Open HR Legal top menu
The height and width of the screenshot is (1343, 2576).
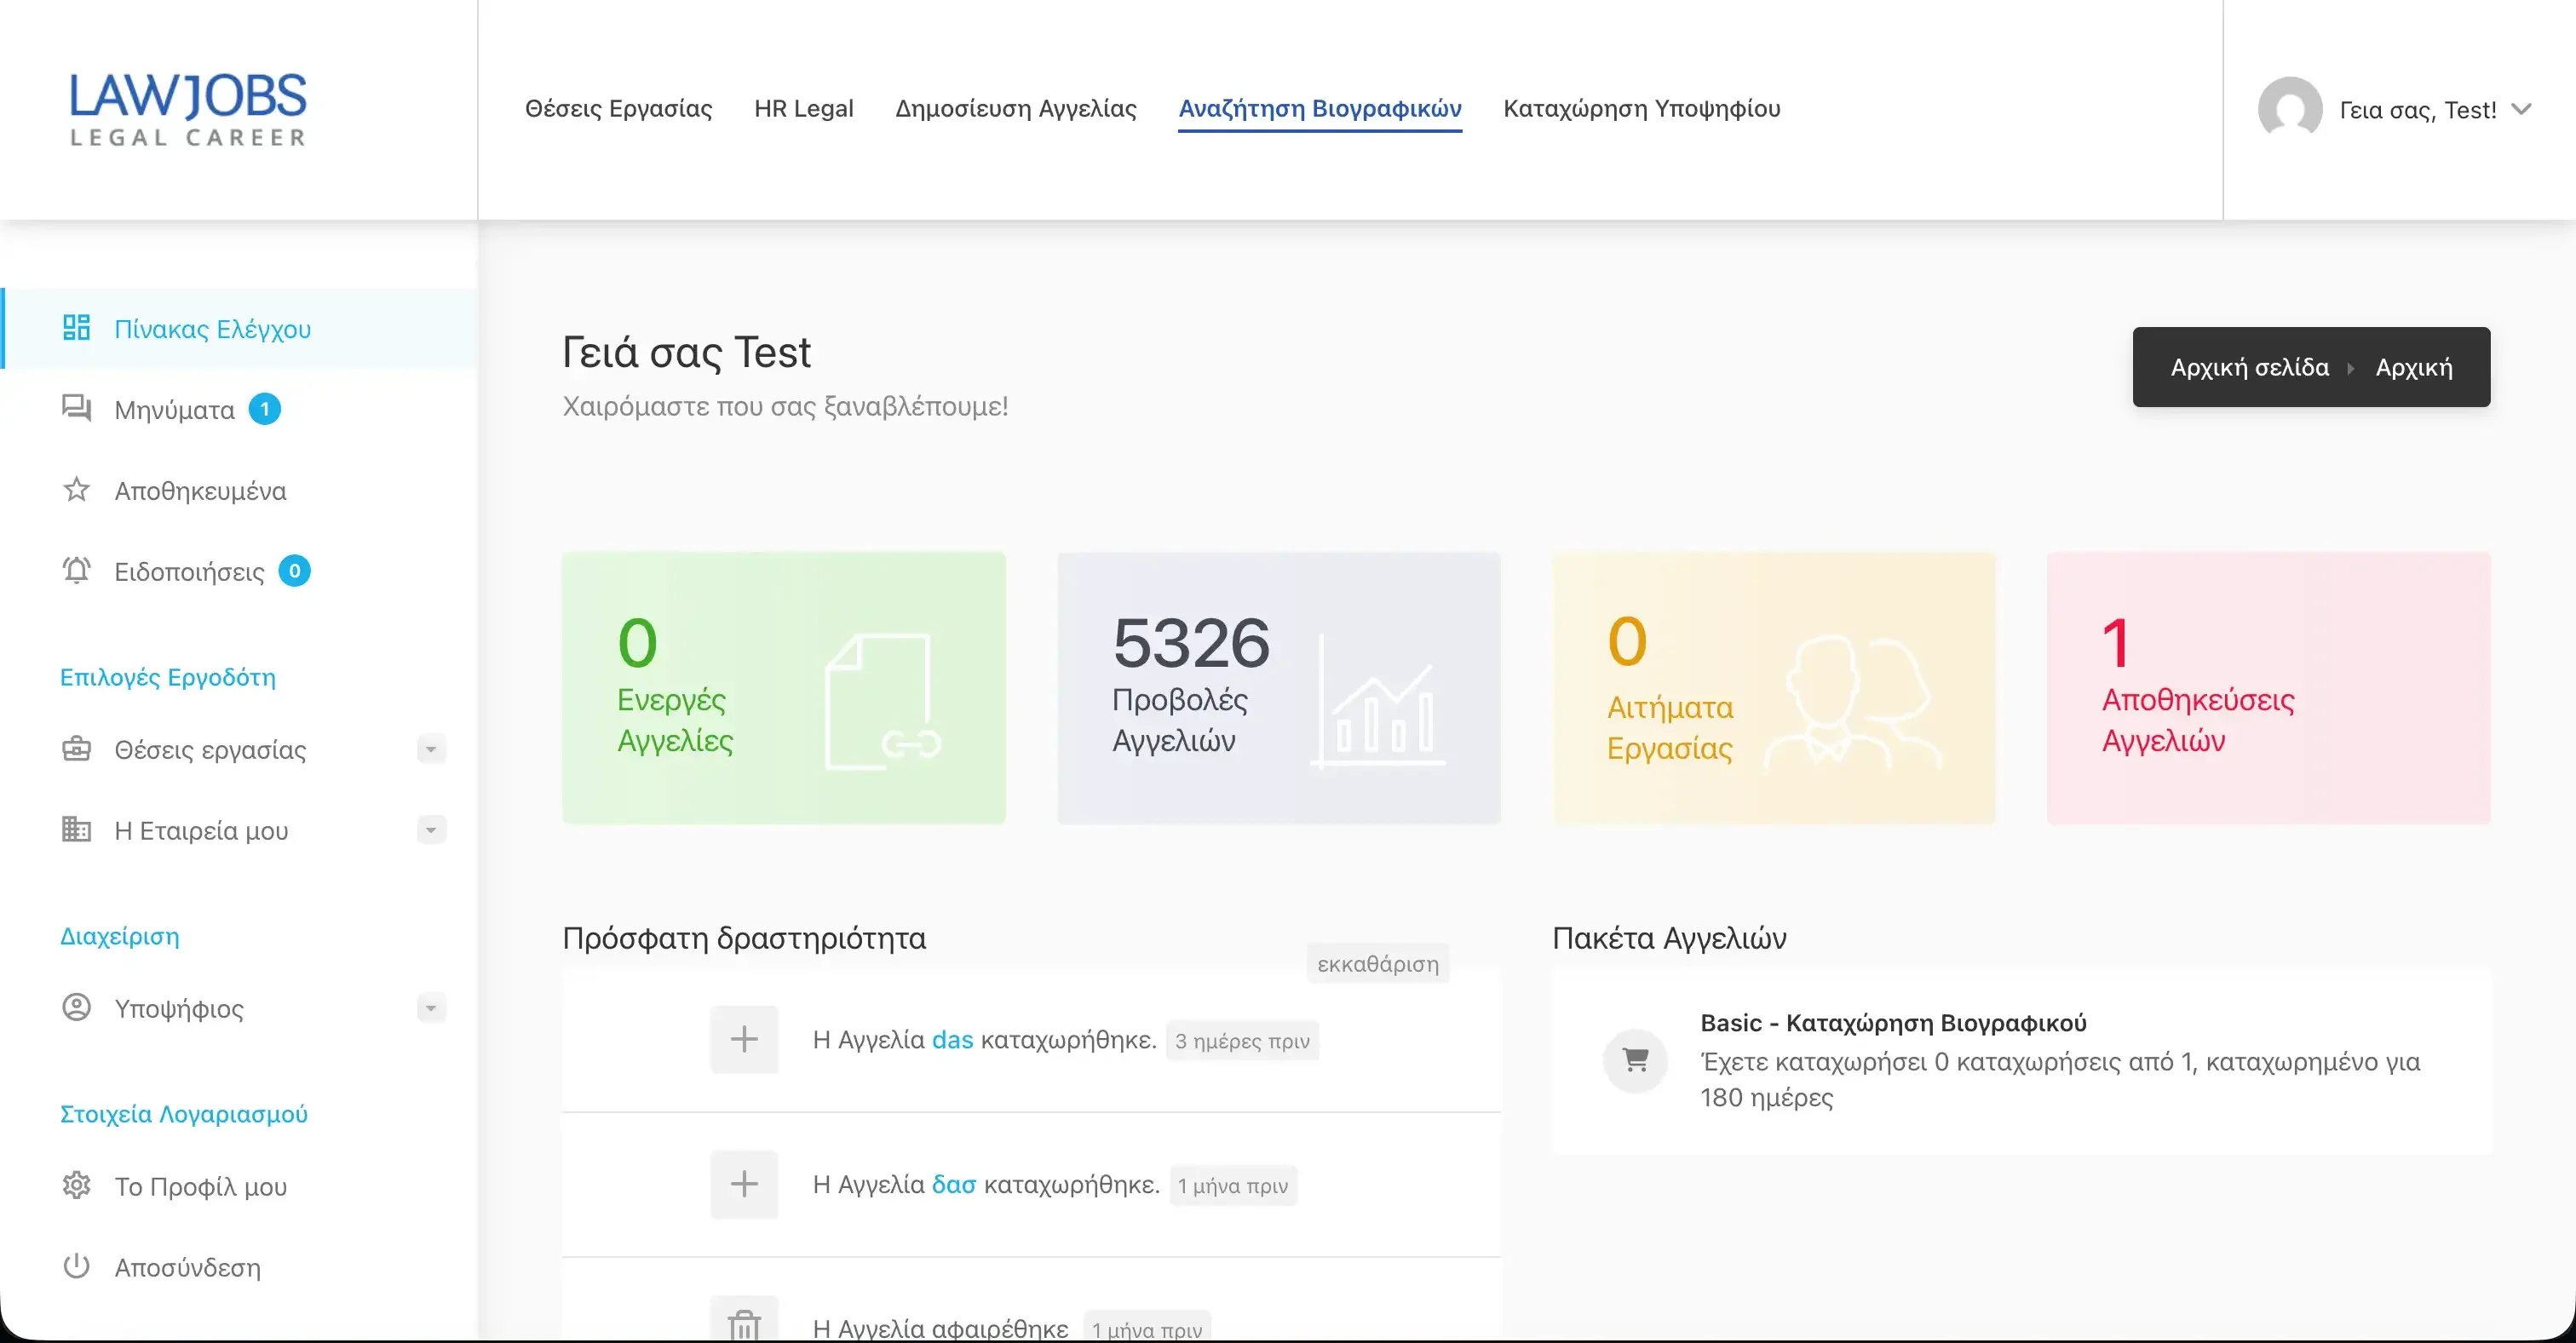tap(804, 109)
